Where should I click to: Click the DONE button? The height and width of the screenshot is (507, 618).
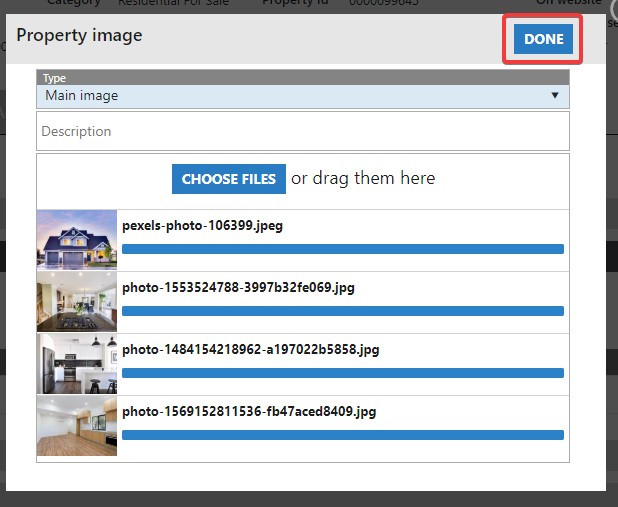[x=544, y=40]
